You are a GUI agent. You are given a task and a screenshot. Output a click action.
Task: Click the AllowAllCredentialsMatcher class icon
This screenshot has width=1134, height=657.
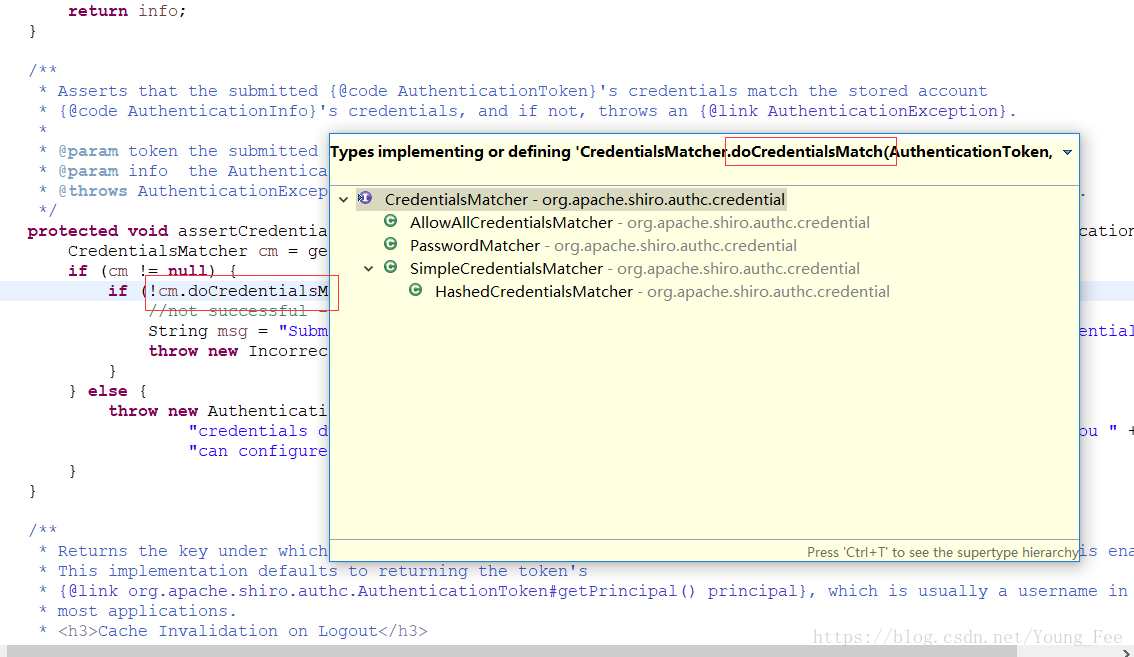(391, 221)
